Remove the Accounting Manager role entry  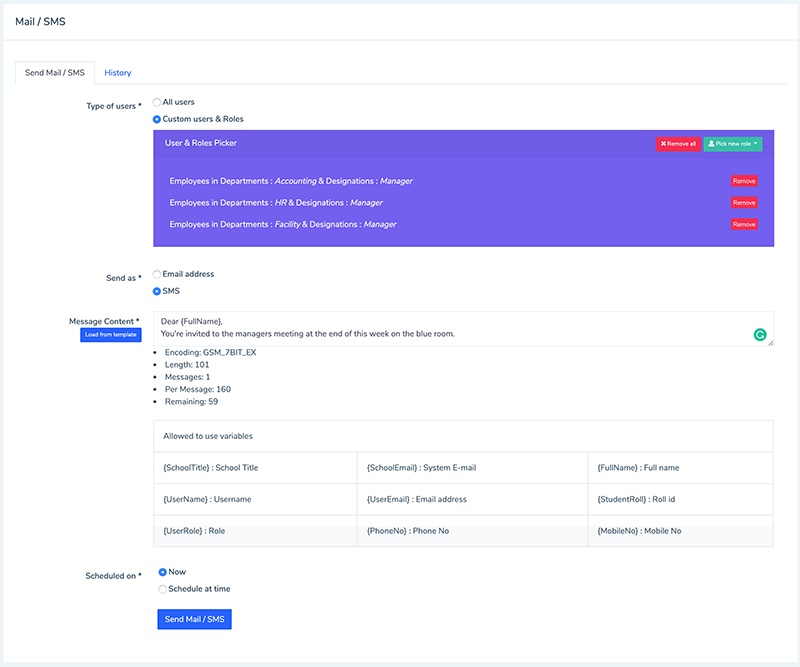pyautogui.click(x=743, y=181)
